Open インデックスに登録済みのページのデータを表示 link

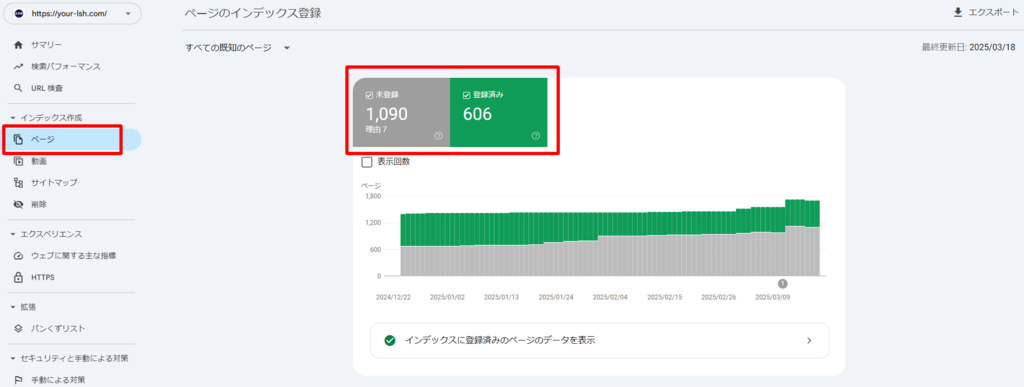[x=600, y=340]
